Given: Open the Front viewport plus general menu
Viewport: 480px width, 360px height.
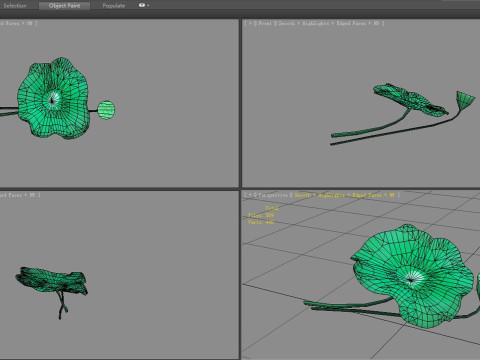Looking at the screenshot, I should click(249, 23).
